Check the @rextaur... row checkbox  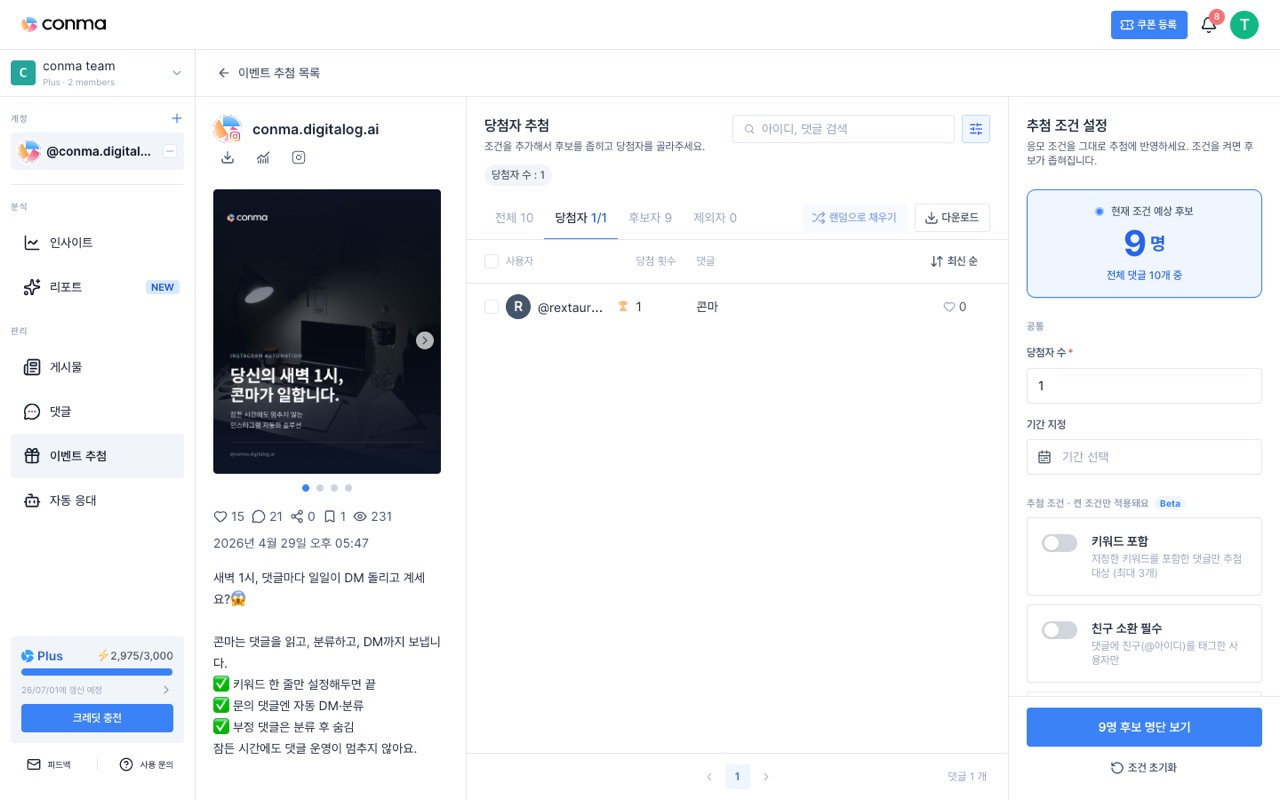491,307
